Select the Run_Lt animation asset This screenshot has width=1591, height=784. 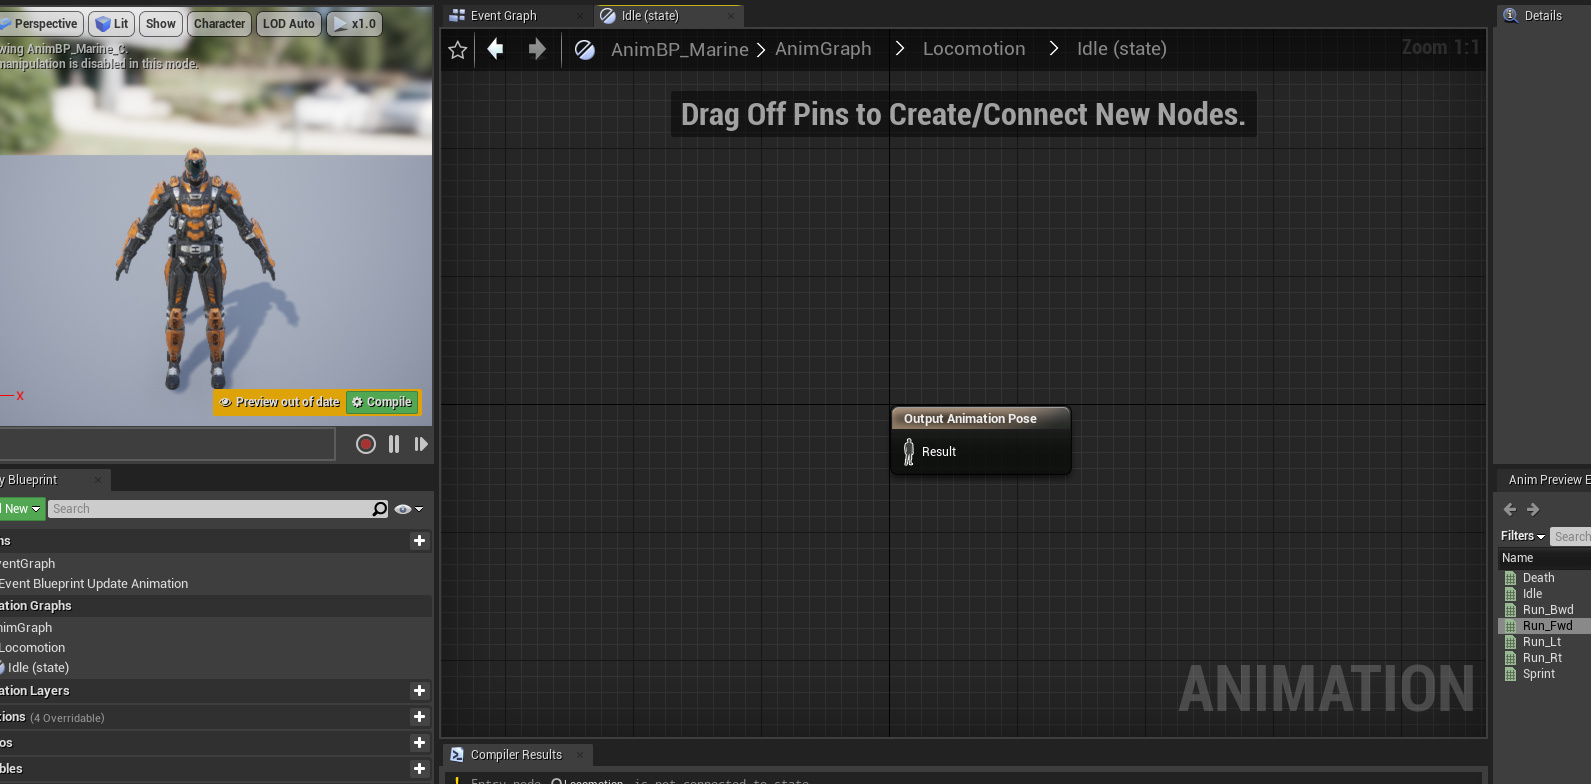(1541, 642)
